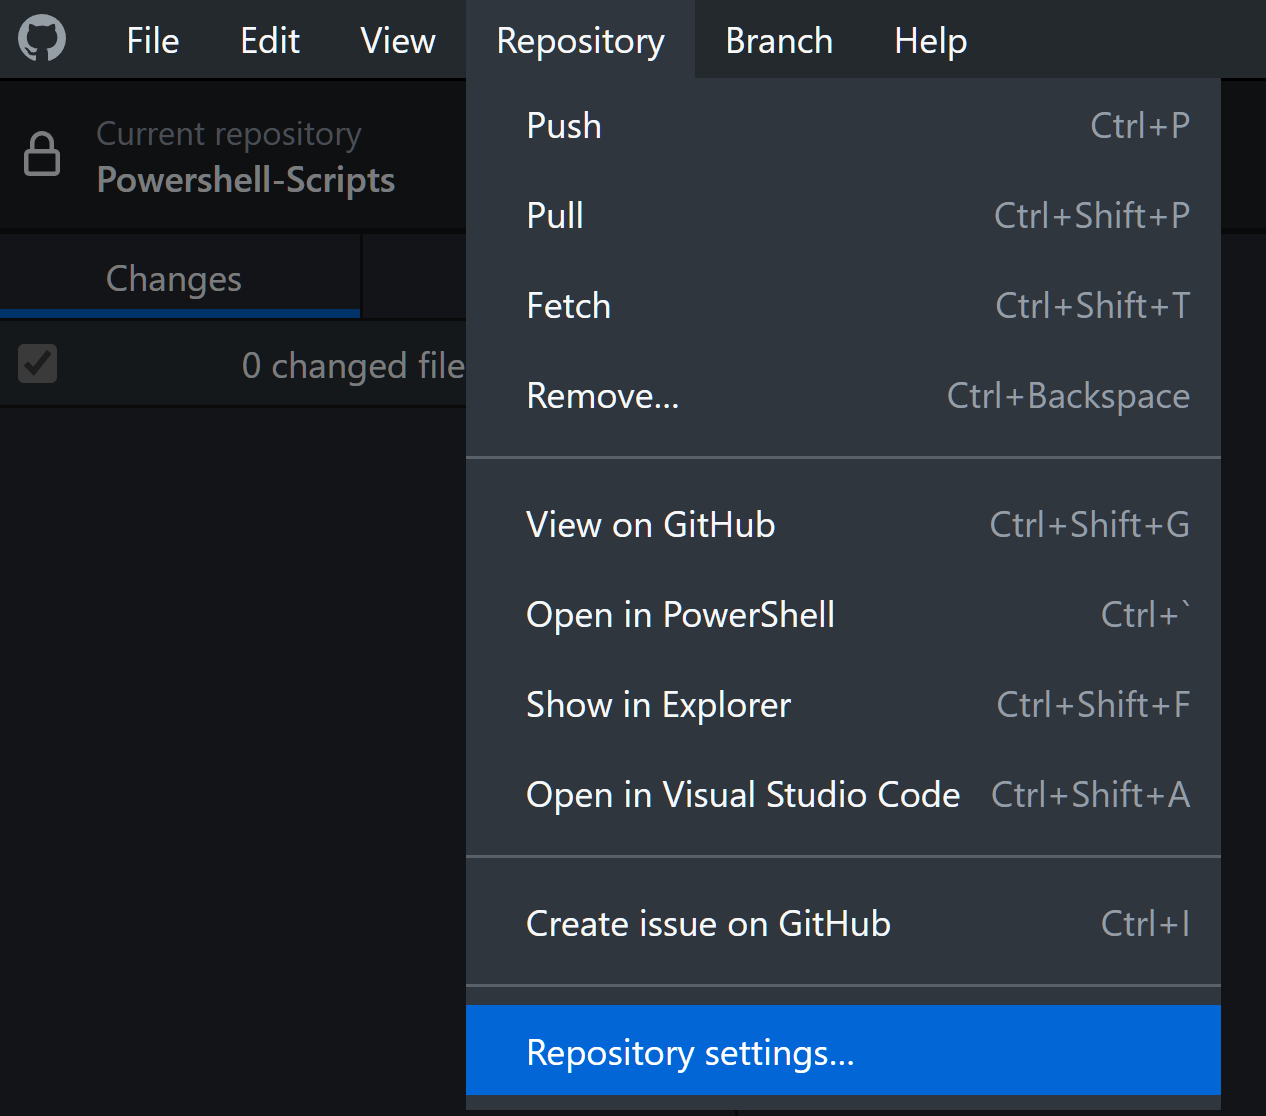This screenshot has height=1116, width=1266.
Task: Choose Create issue on GitHub
Action: pyautogui.click(x=843, y=924)
